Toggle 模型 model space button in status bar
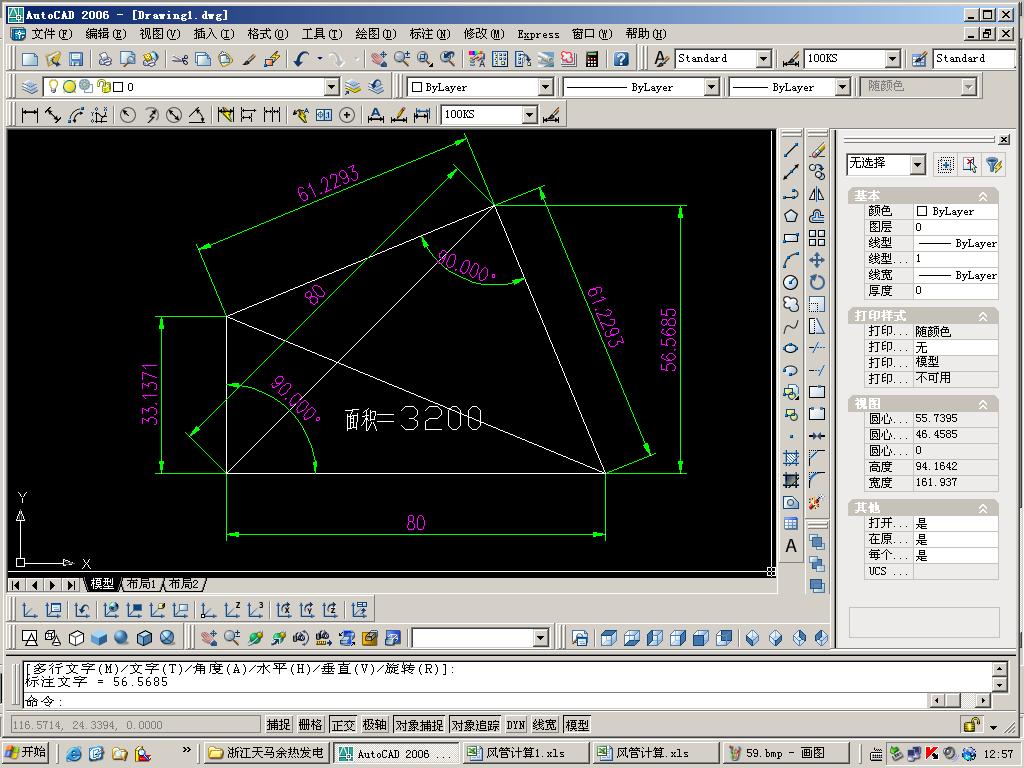The width and height of the screenshot is (1024, 768). 577,725
